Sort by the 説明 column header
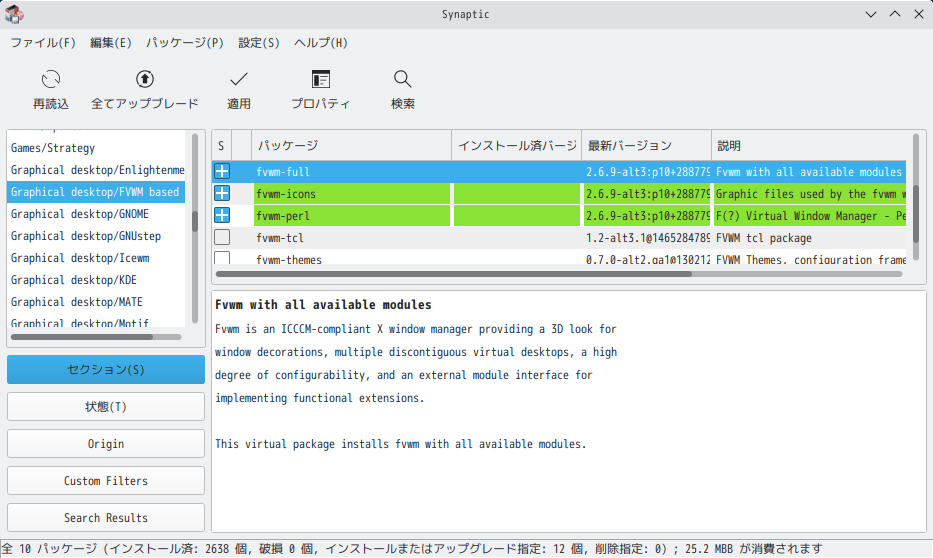The image size is (933, 558). (x=809, y=146)
